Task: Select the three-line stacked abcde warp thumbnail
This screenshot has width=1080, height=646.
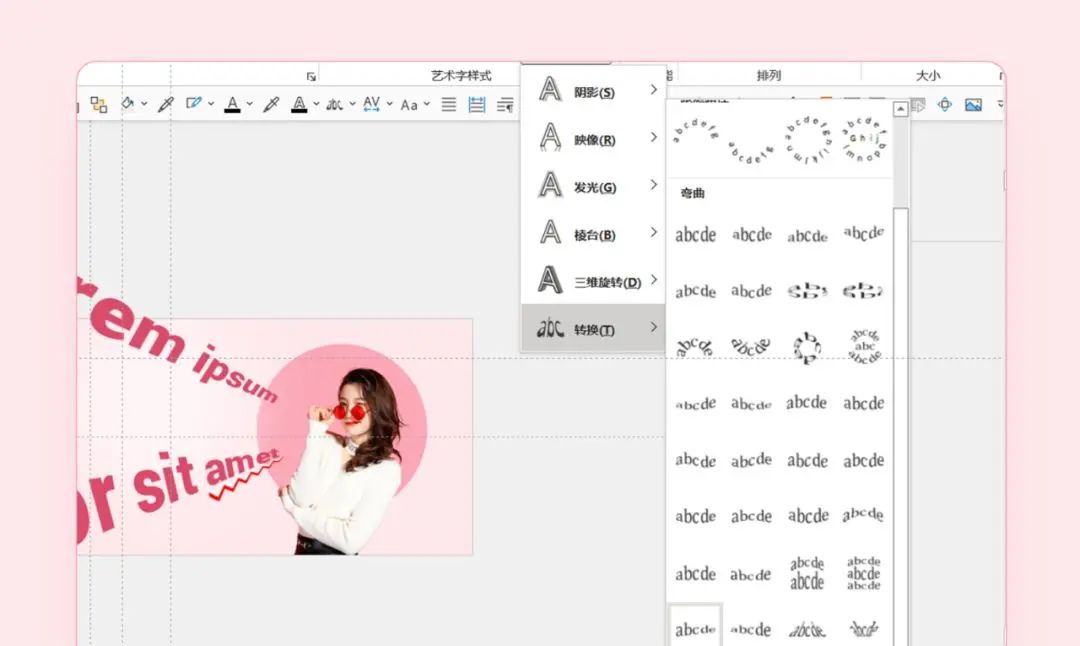Action: pos(864,573)
